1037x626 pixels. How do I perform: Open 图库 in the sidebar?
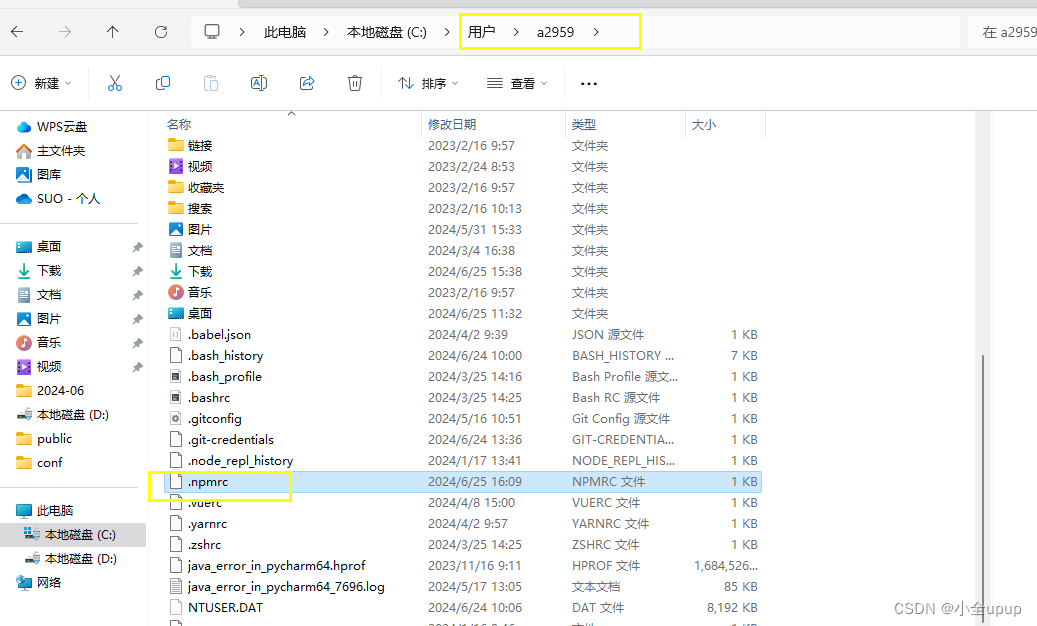38,175
